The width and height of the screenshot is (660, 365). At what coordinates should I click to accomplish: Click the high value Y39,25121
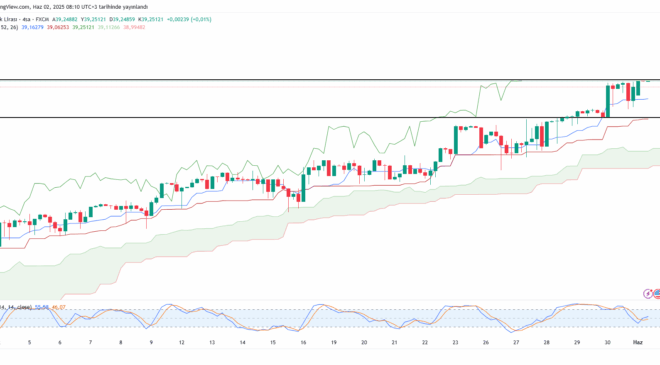pyautogui.click(x=93, y=19)
